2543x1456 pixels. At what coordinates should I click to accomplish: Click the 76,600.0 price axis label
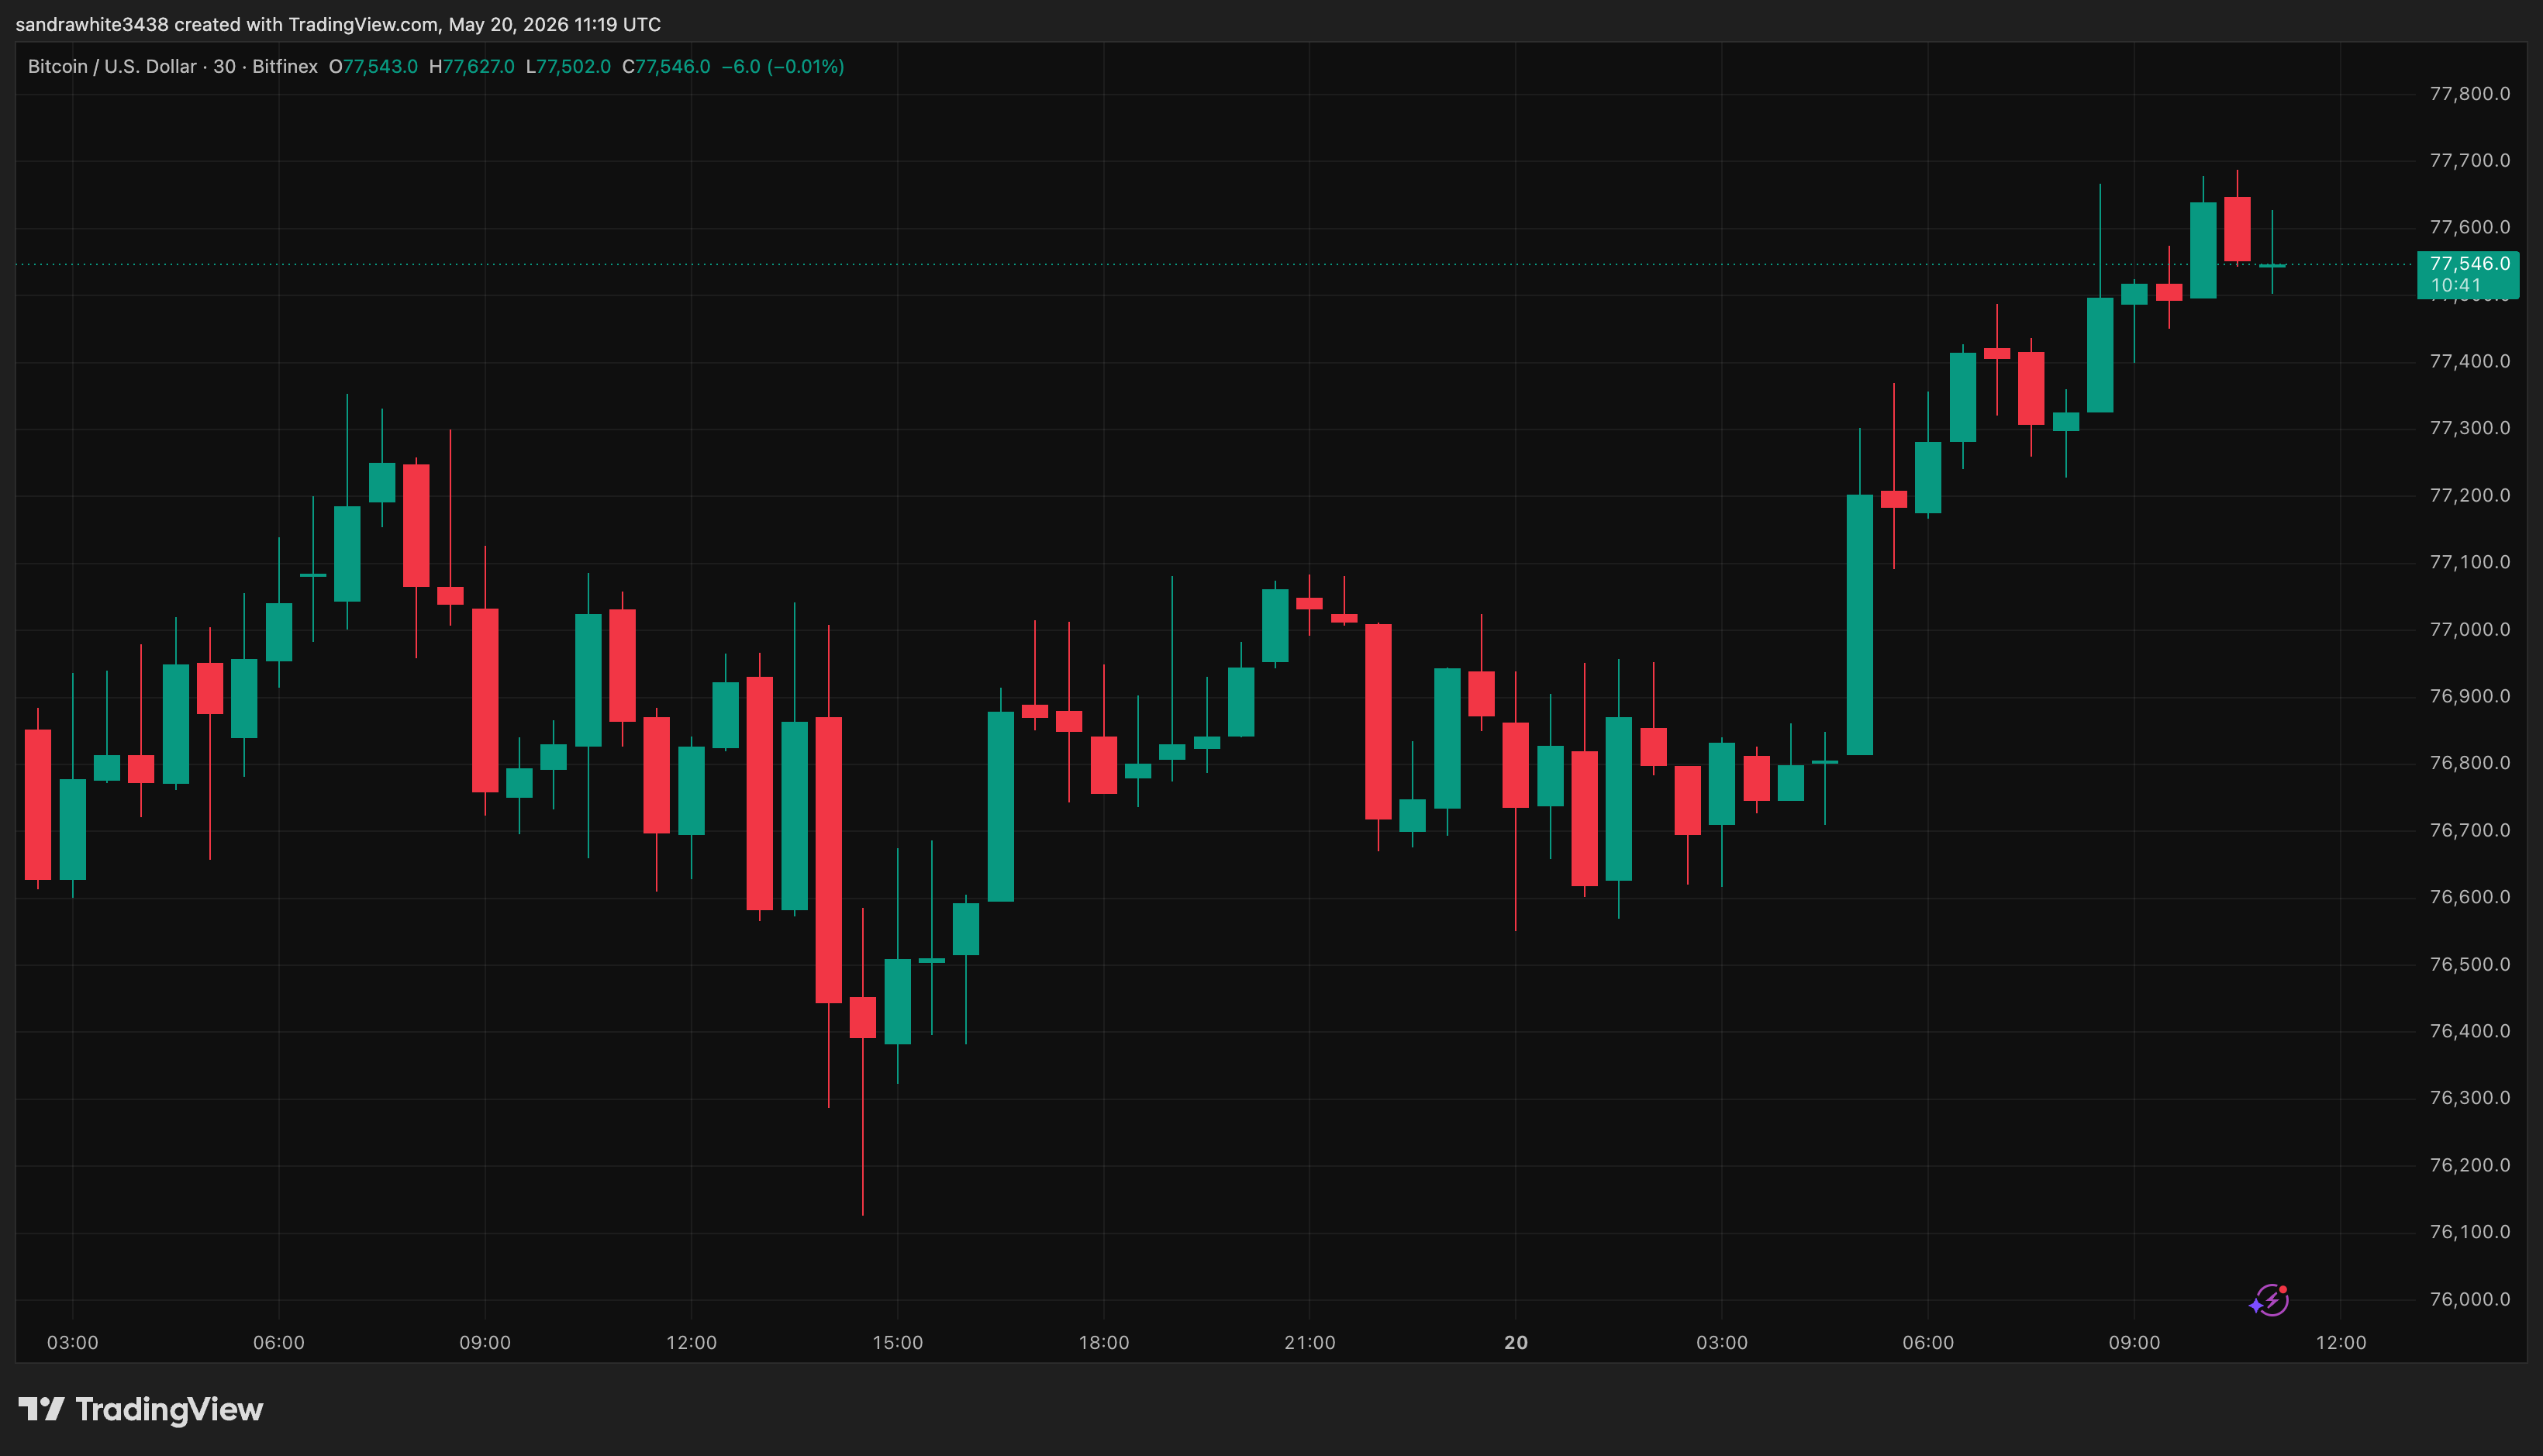2469,897
